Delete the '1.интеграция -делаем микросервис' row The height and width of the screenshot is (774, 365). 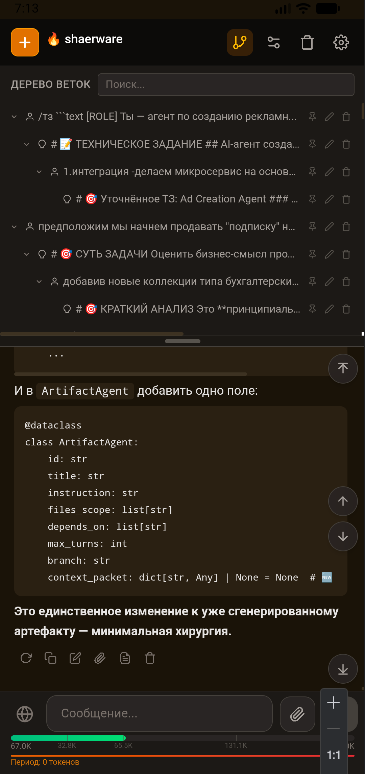pos(346,172)
